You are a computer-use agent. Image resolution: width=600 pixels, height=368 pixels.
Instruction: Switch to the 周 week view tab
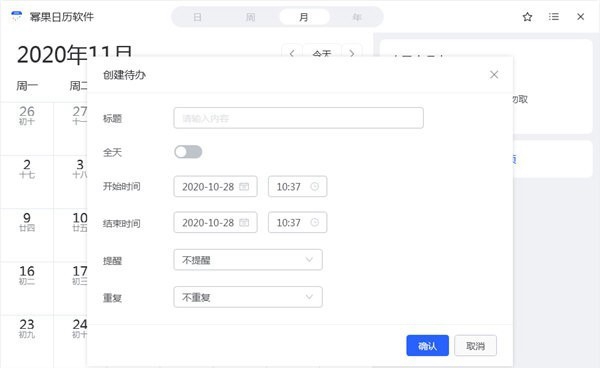[x=250, y=17]
